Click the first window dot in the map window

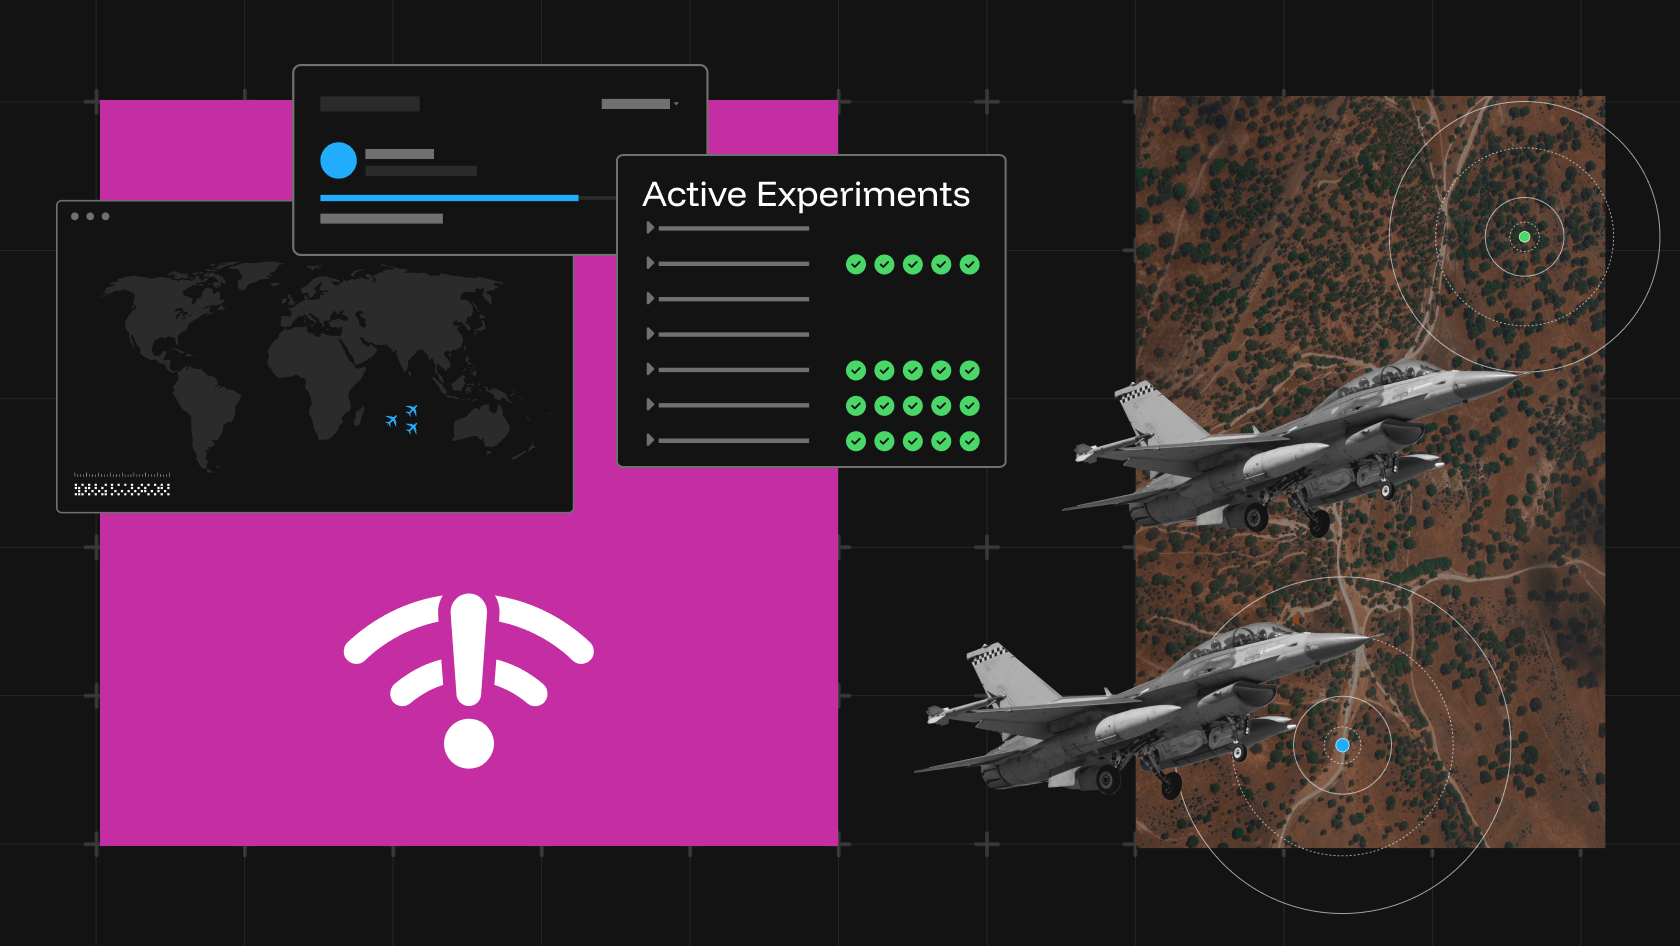pos(75,216)
